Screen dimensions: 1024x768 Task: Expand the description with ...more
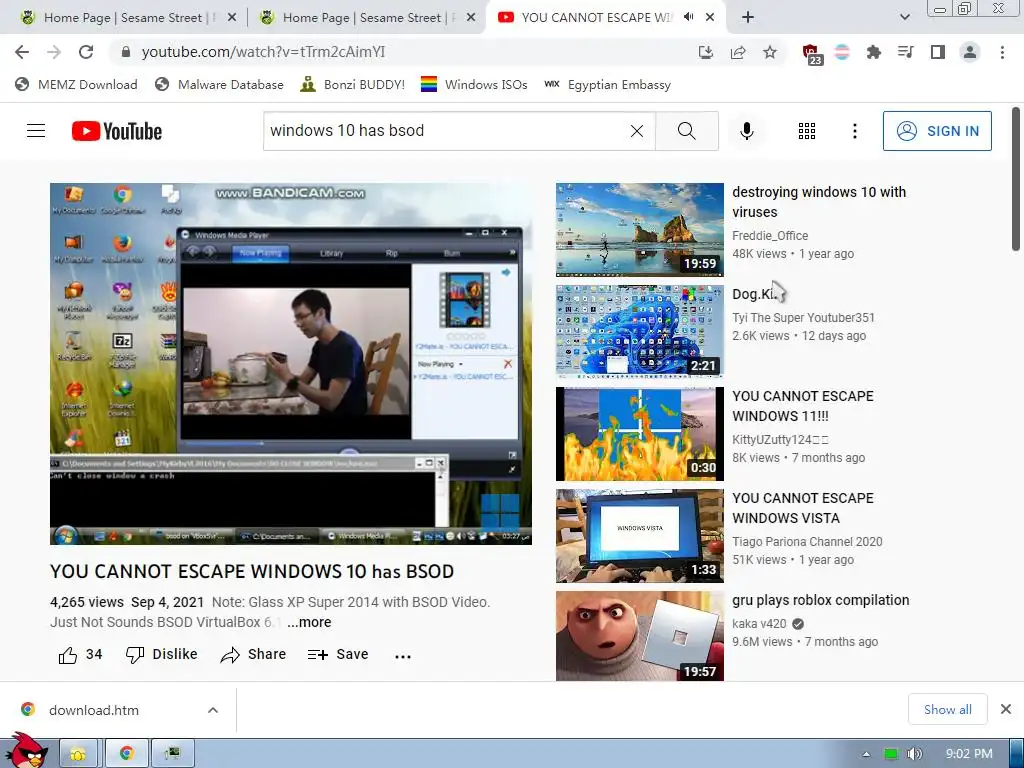309,622
